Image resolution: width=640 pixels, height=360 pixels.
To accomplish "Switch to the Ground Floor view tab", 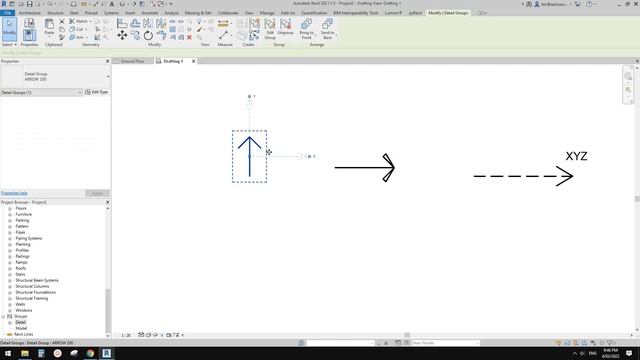I will tap(133, 61).
